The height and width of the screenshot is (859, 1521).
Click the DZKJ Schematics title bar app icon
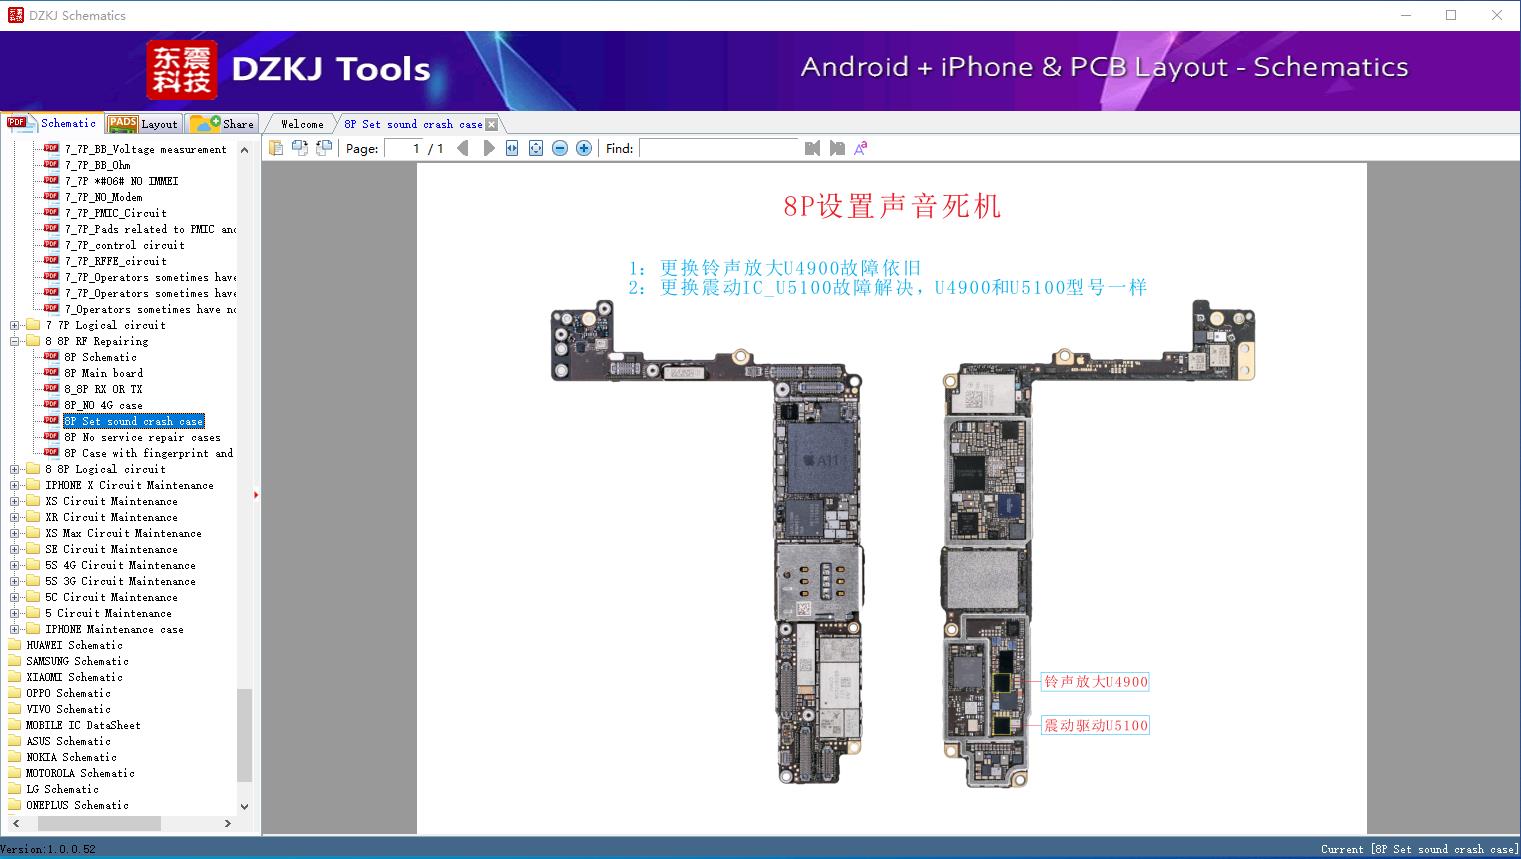click(15, 15)
